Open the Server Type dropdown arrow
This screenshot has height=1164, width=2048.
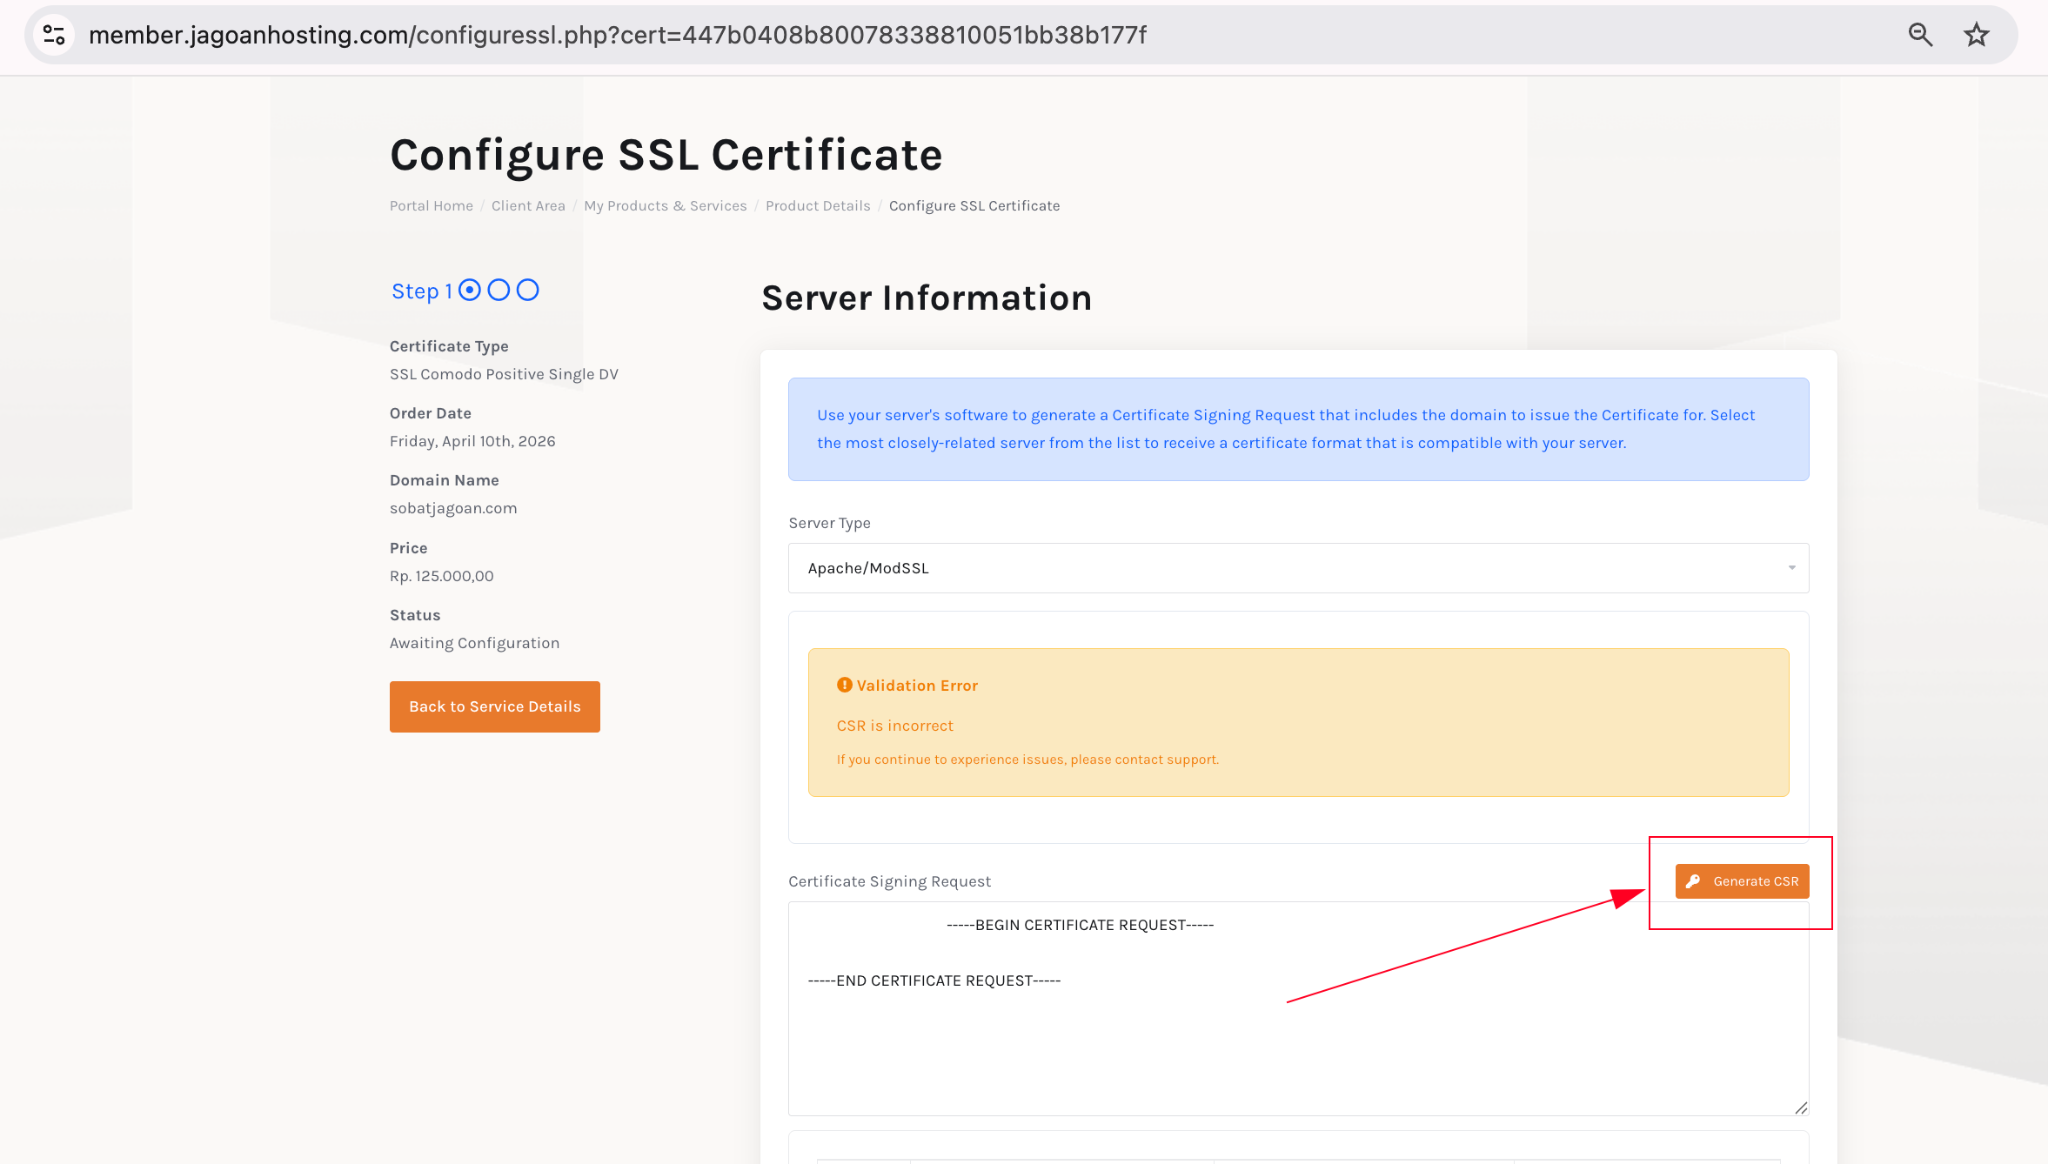[x=1791, y=568]
